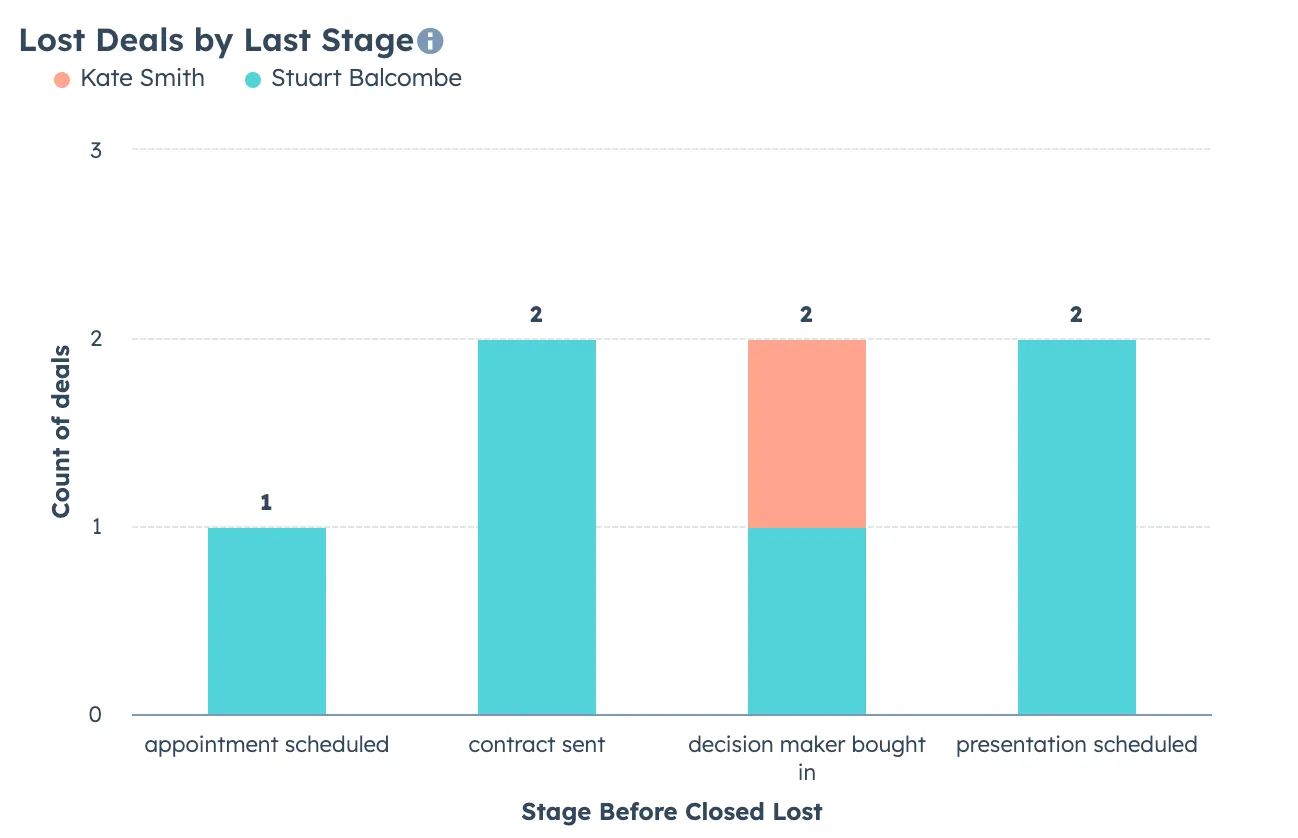Click data label above appointment scheduled bar
This screenshot has height=838, width=1298.
266,503
